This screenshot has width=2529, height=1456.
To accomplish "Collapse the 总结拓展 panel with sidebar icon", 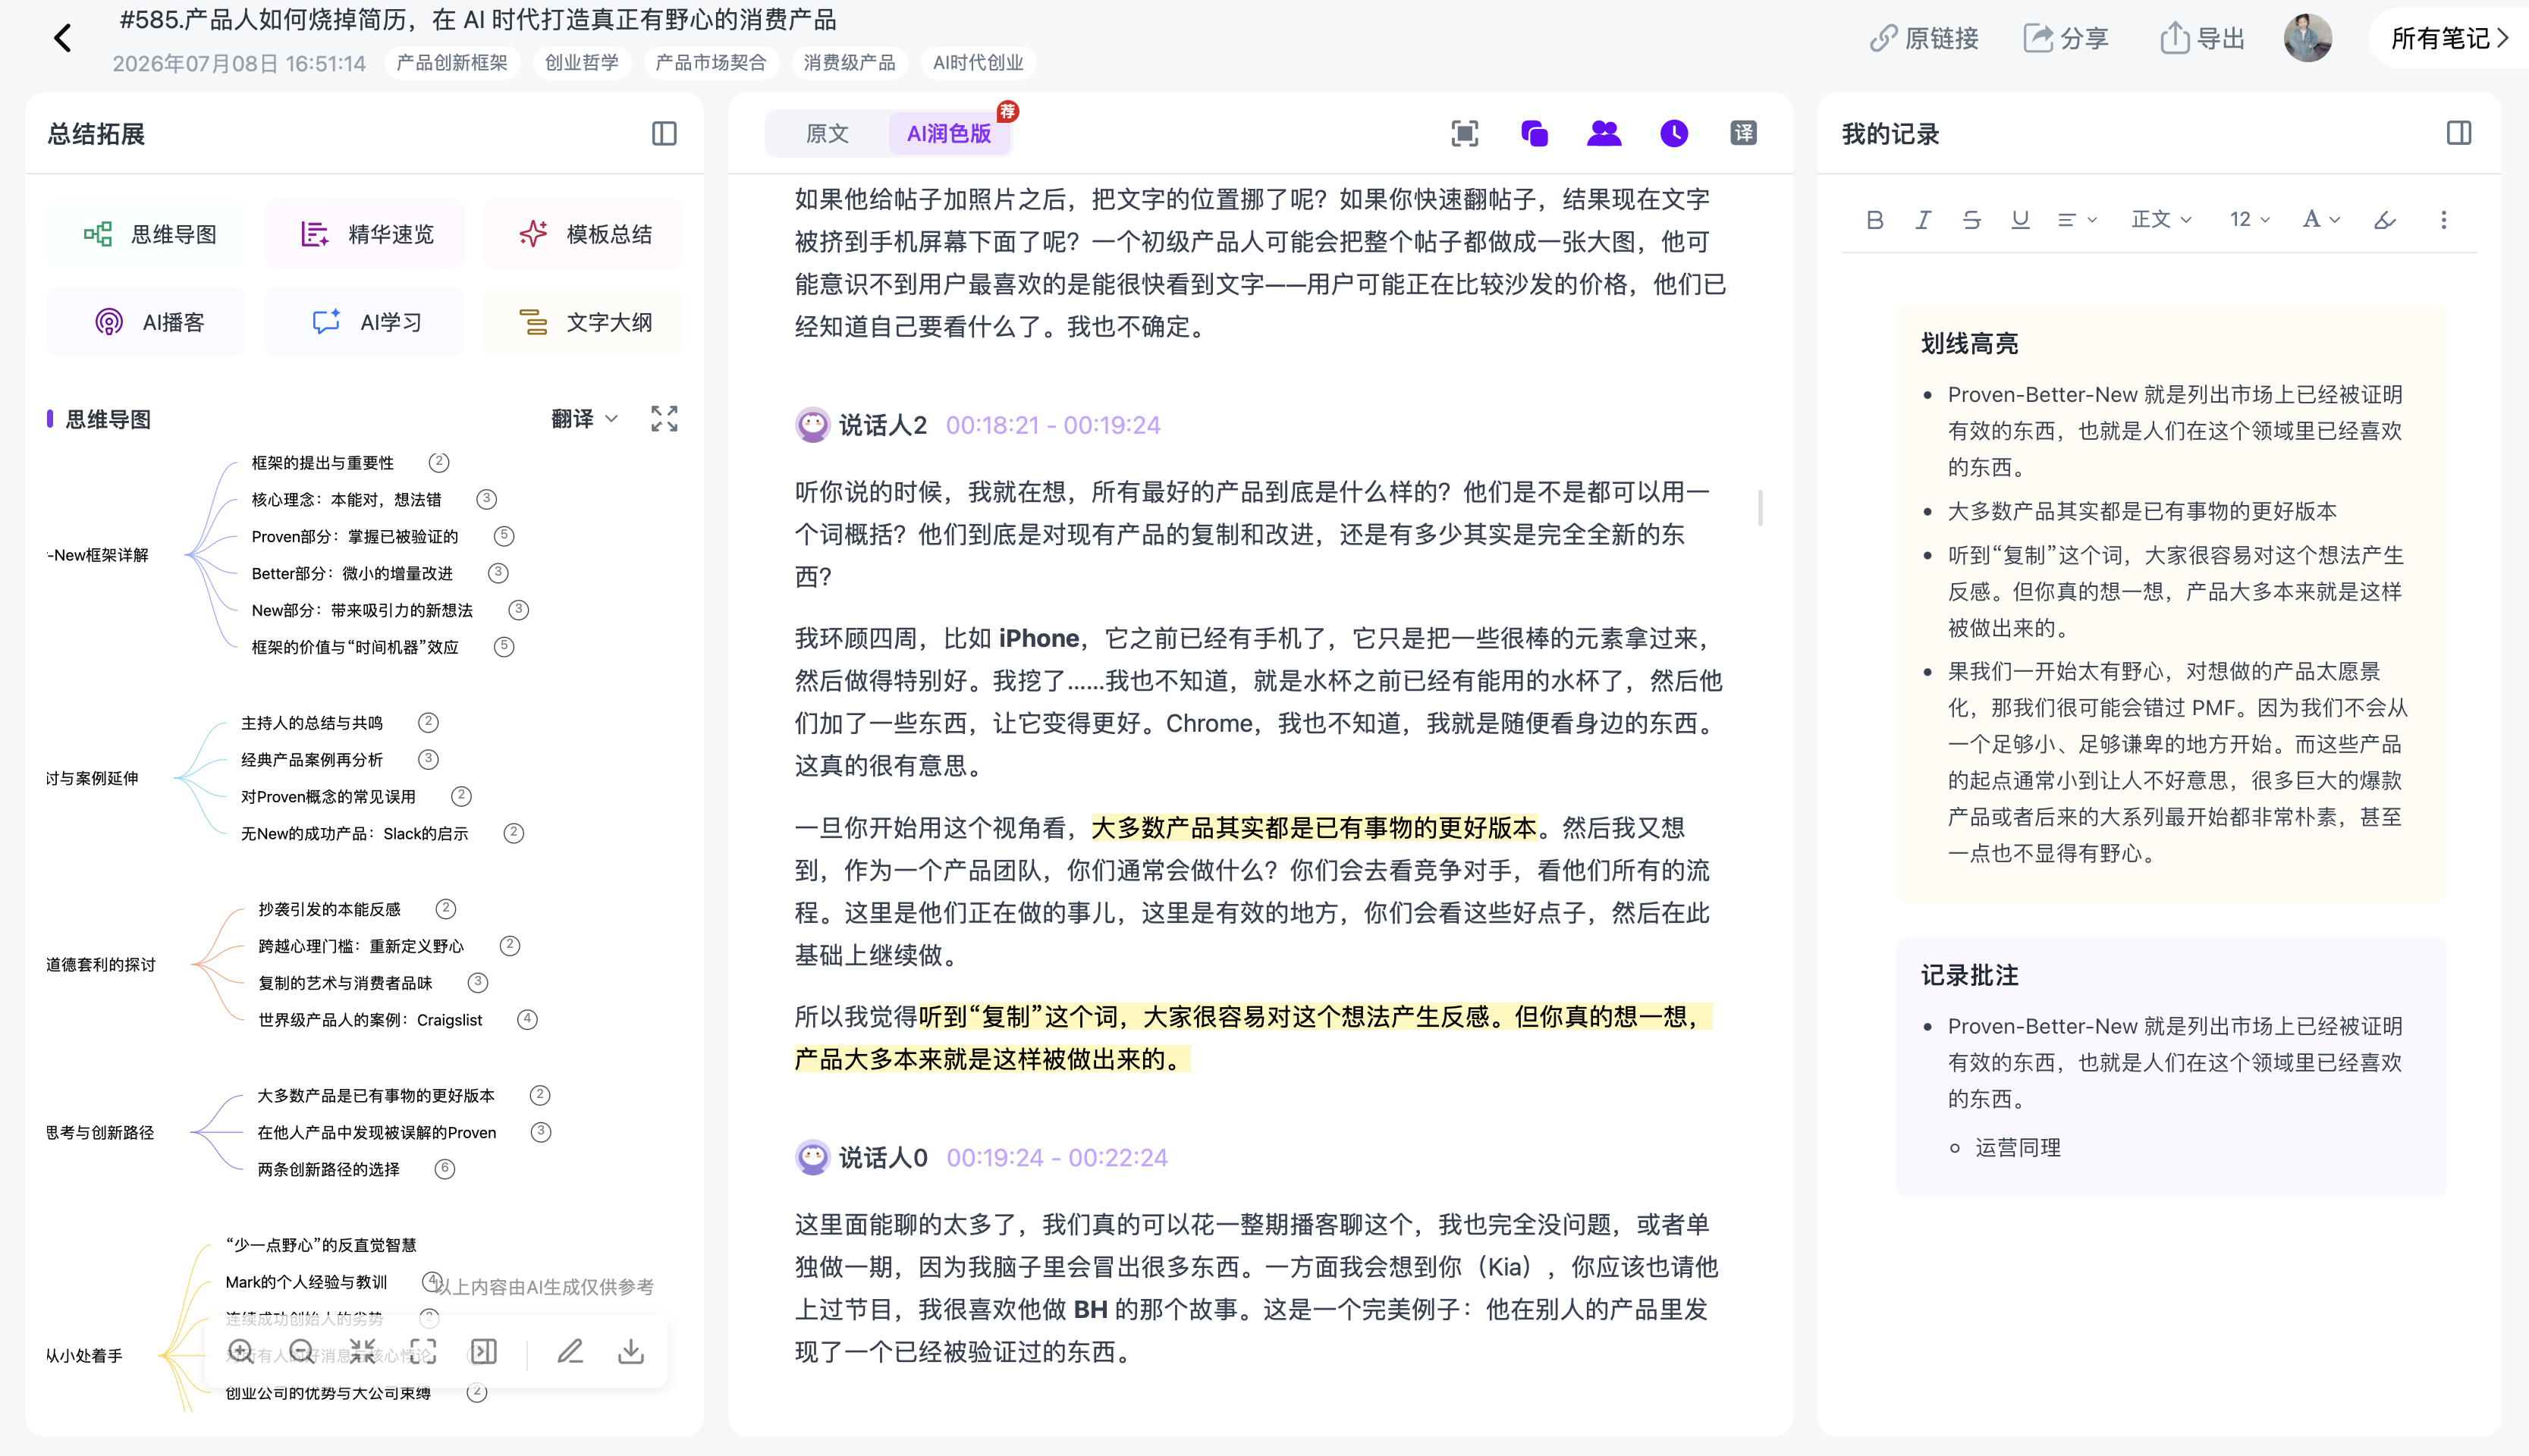I will pyautogui.click(x=664, y=134).
